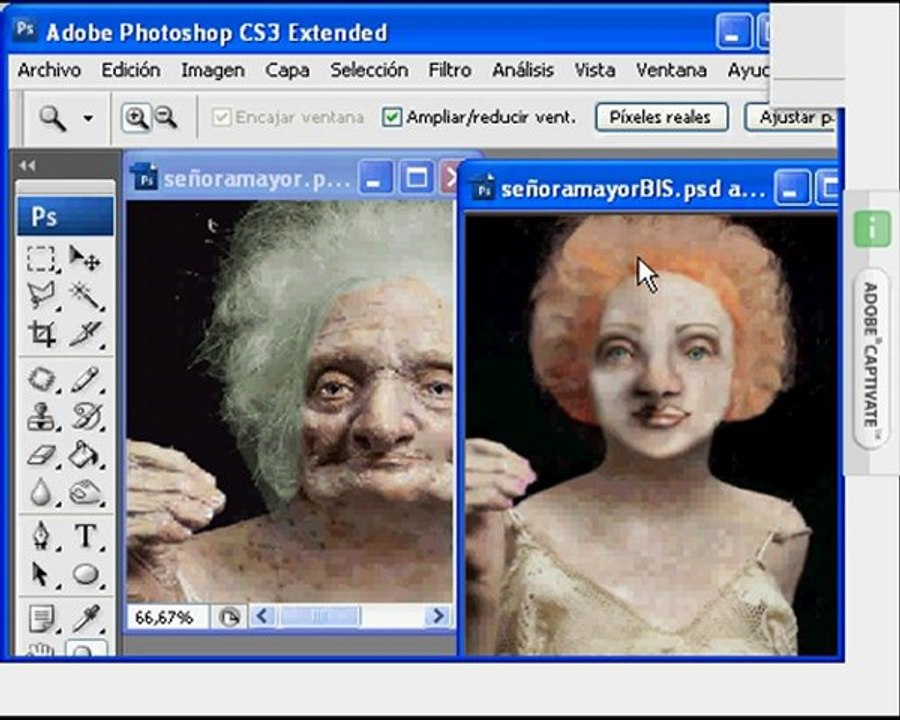
Task: Open the Ventana menu
Action: 671,70
